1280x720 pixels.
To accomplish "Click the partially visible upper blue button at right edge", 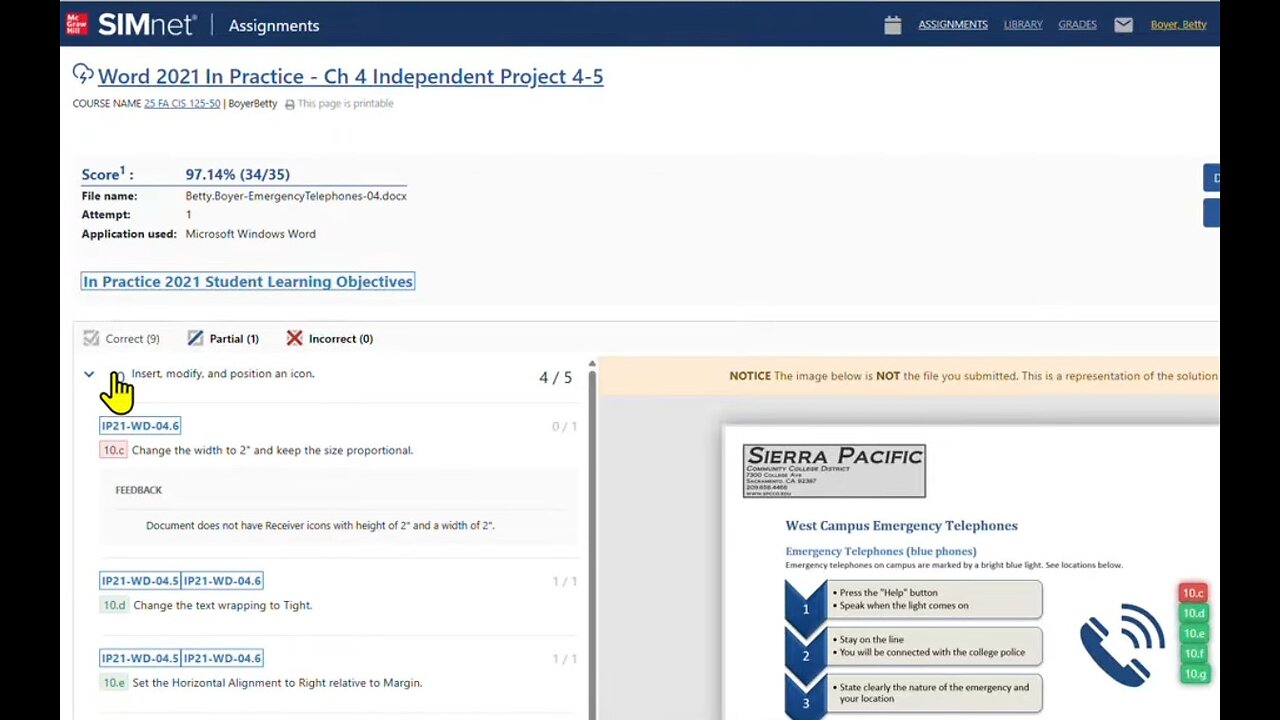I will [x=1211, y=178].
